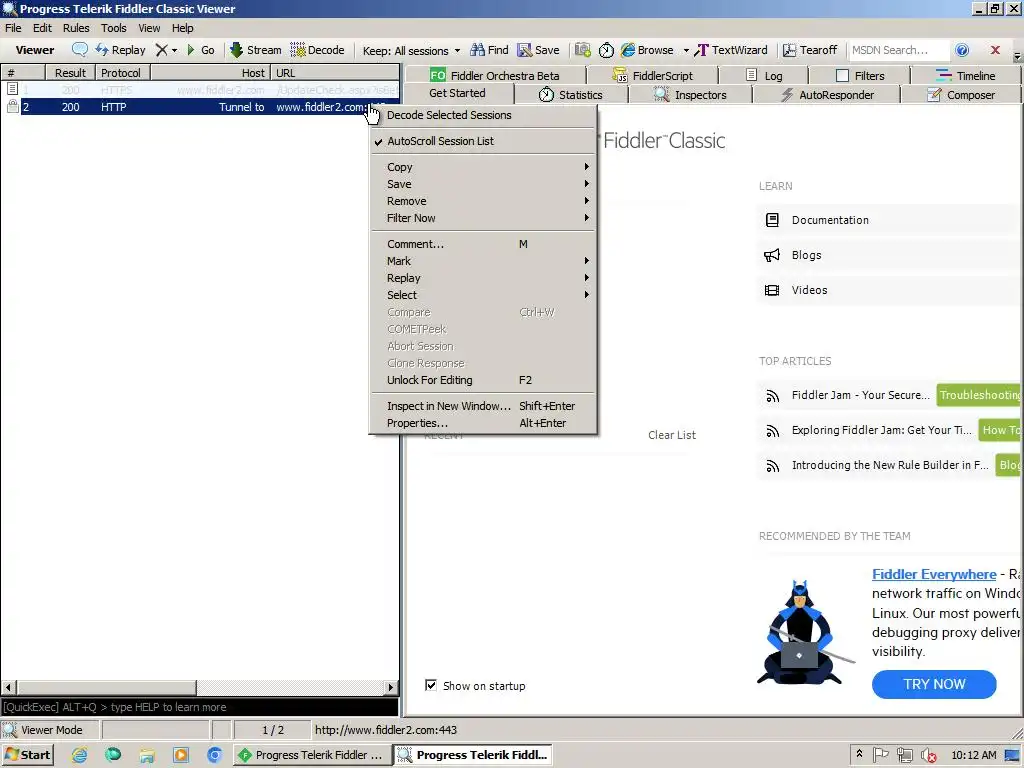Click the Windows Start button
The width and height of the screenshot is (1024, 768).
[28, 755]
